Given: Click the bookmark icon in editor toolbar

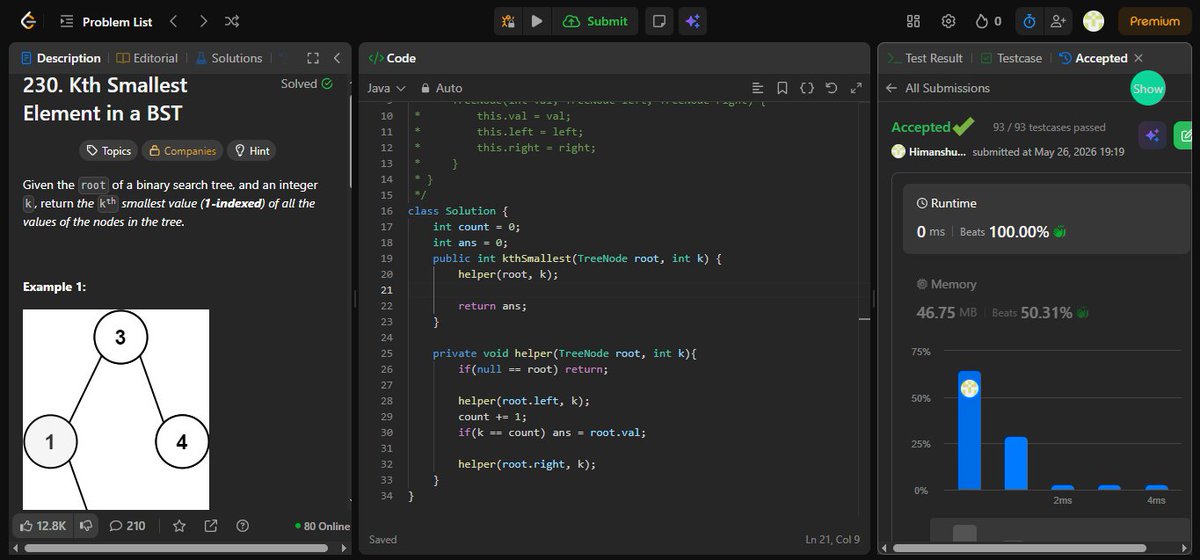Looking at the screenshot, I should point(782,88).
